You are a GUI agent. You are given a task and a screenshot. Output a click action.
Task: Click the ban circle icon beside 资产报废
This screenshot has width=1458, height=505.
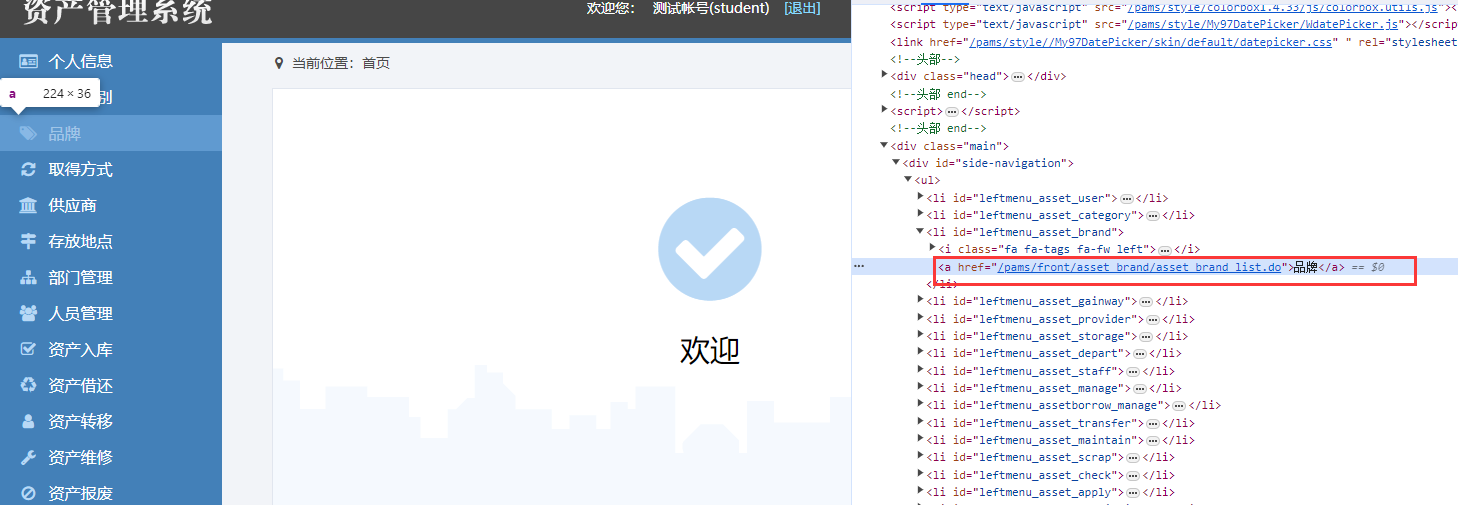29,493
